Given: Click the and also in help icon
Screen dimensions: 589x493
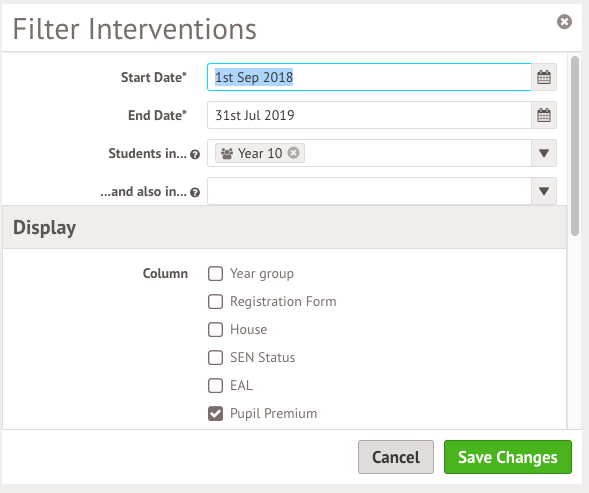Looking at the screenshot, I should click(x=195, y=192).
